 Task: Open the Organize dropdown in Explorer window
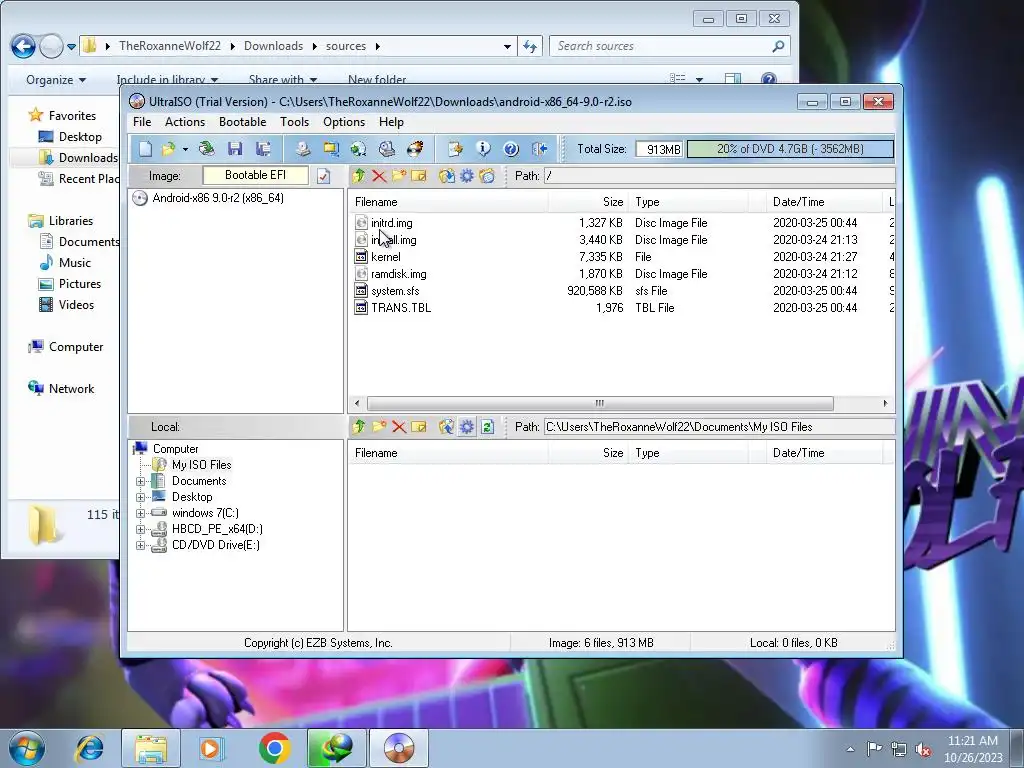tap(56, 80)
